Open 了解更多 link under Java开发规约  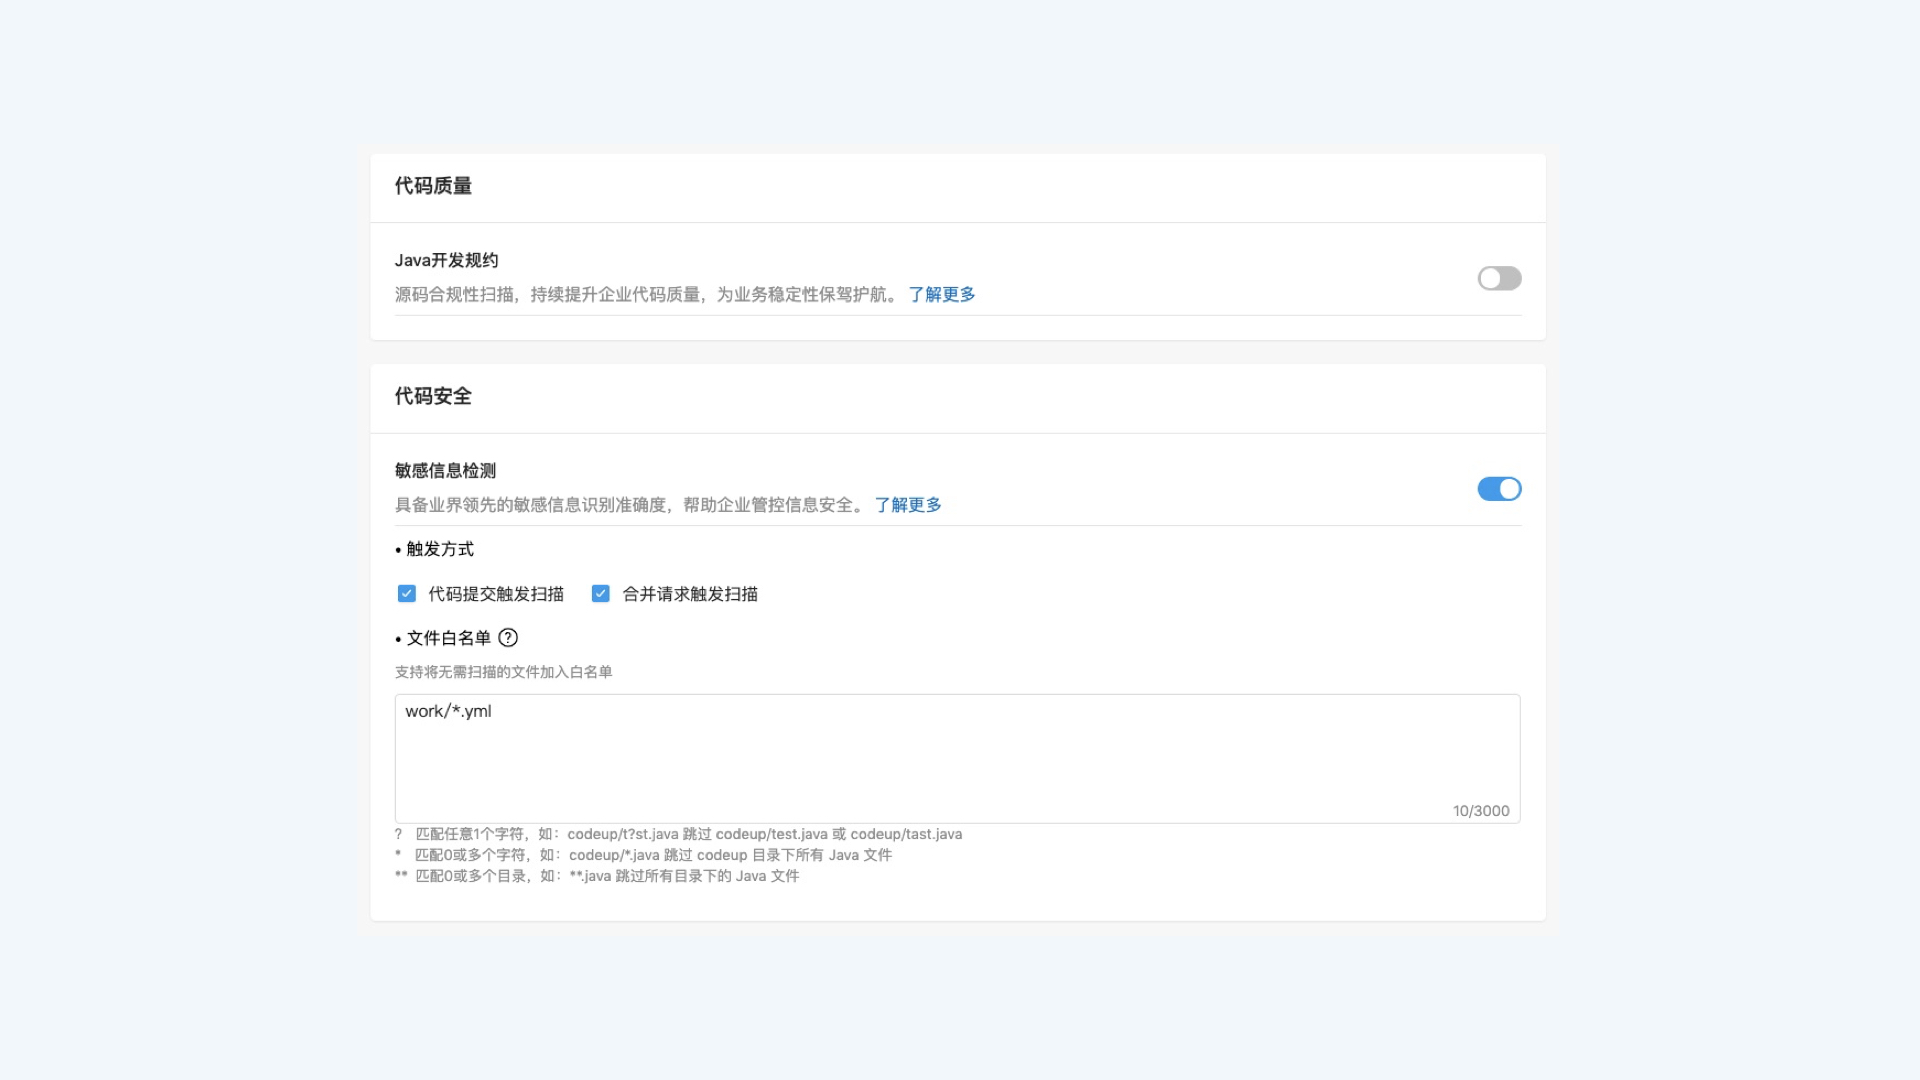942,294
